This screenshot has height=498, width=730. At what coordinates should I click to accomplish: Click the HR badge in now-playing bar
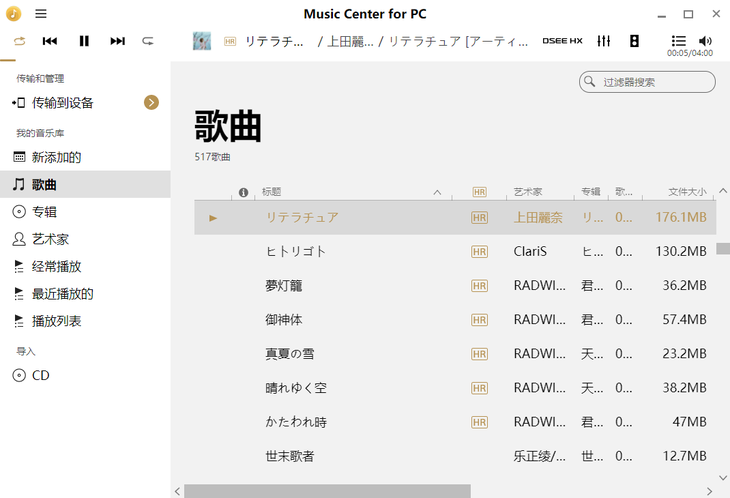(x=230, y=41)
